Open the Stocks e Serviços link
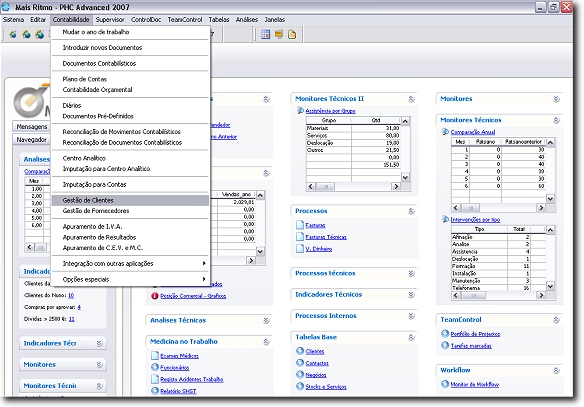Viewport: 584px width, 407px height. pos(326,387)
